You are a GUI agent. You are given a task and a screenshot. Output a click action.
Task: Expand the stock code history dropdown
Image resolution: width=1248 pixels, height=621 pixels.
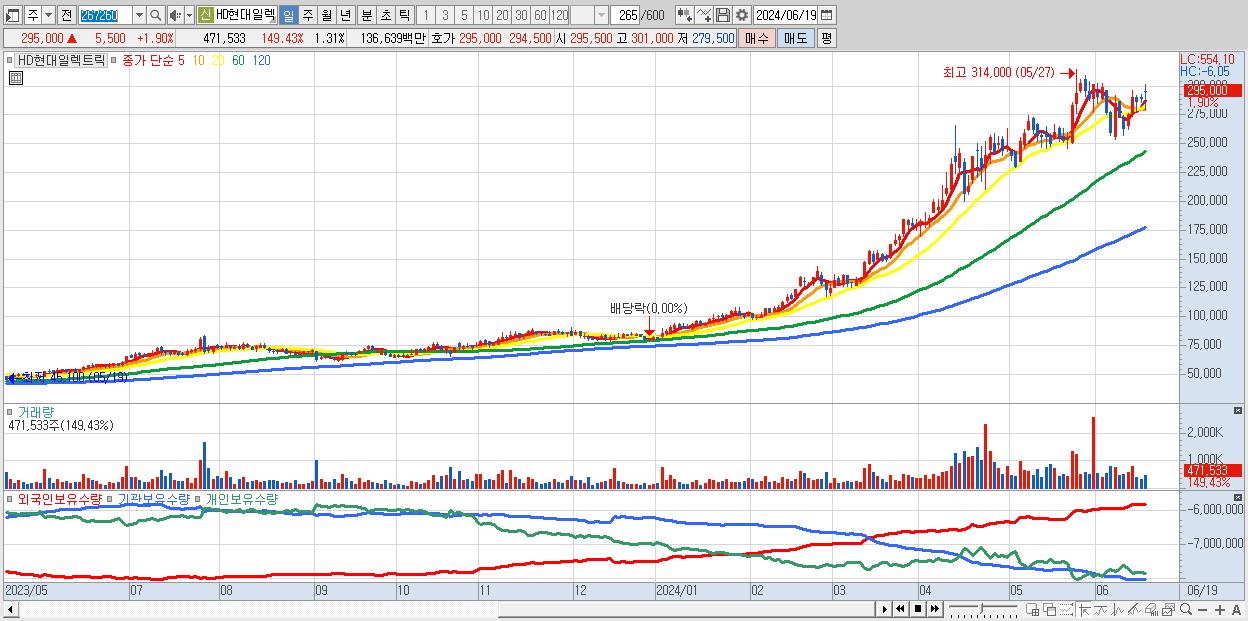[139, 15]
